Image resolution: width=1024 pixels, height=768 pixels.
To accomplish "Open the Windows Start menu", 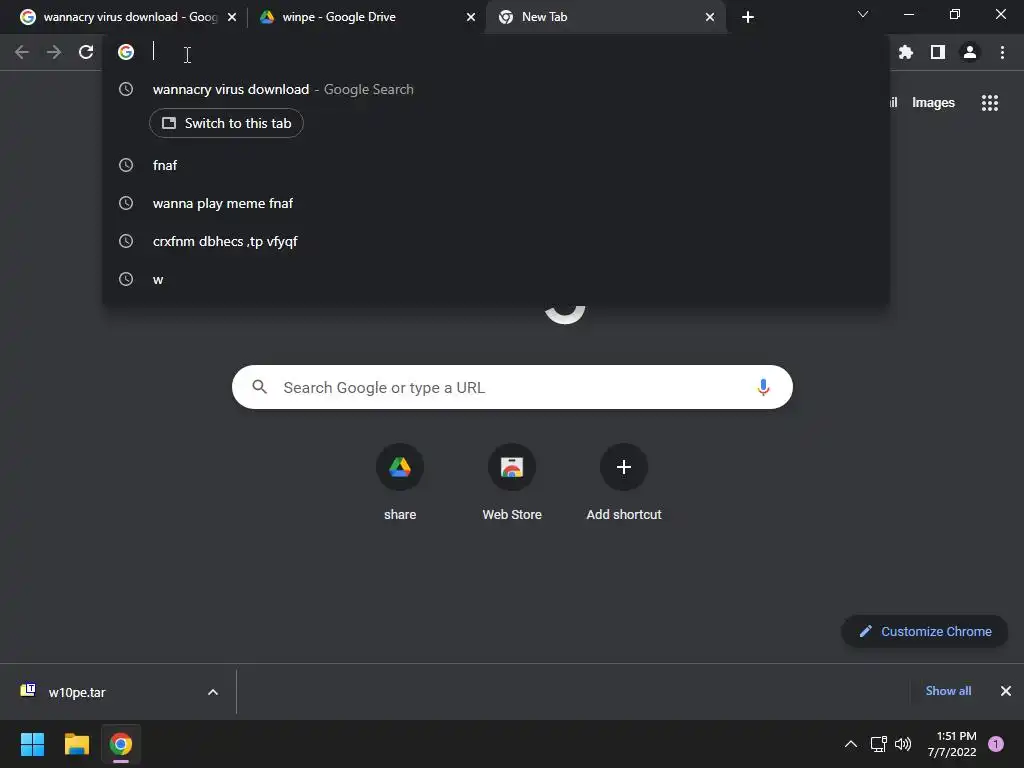I will coord(32,744).
